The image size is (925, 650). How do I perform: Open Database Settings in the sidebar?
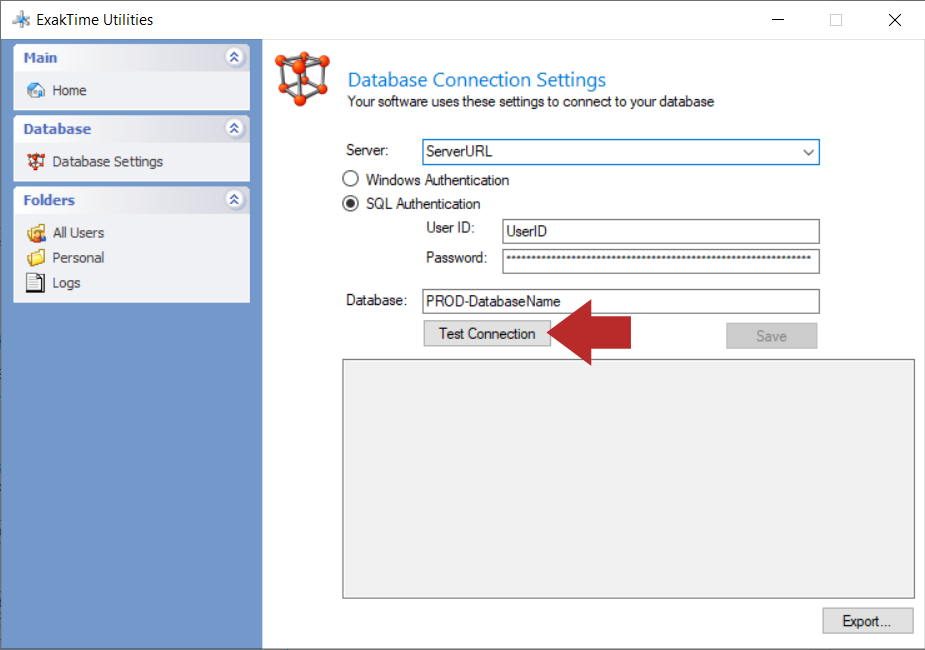coord(107,162)
